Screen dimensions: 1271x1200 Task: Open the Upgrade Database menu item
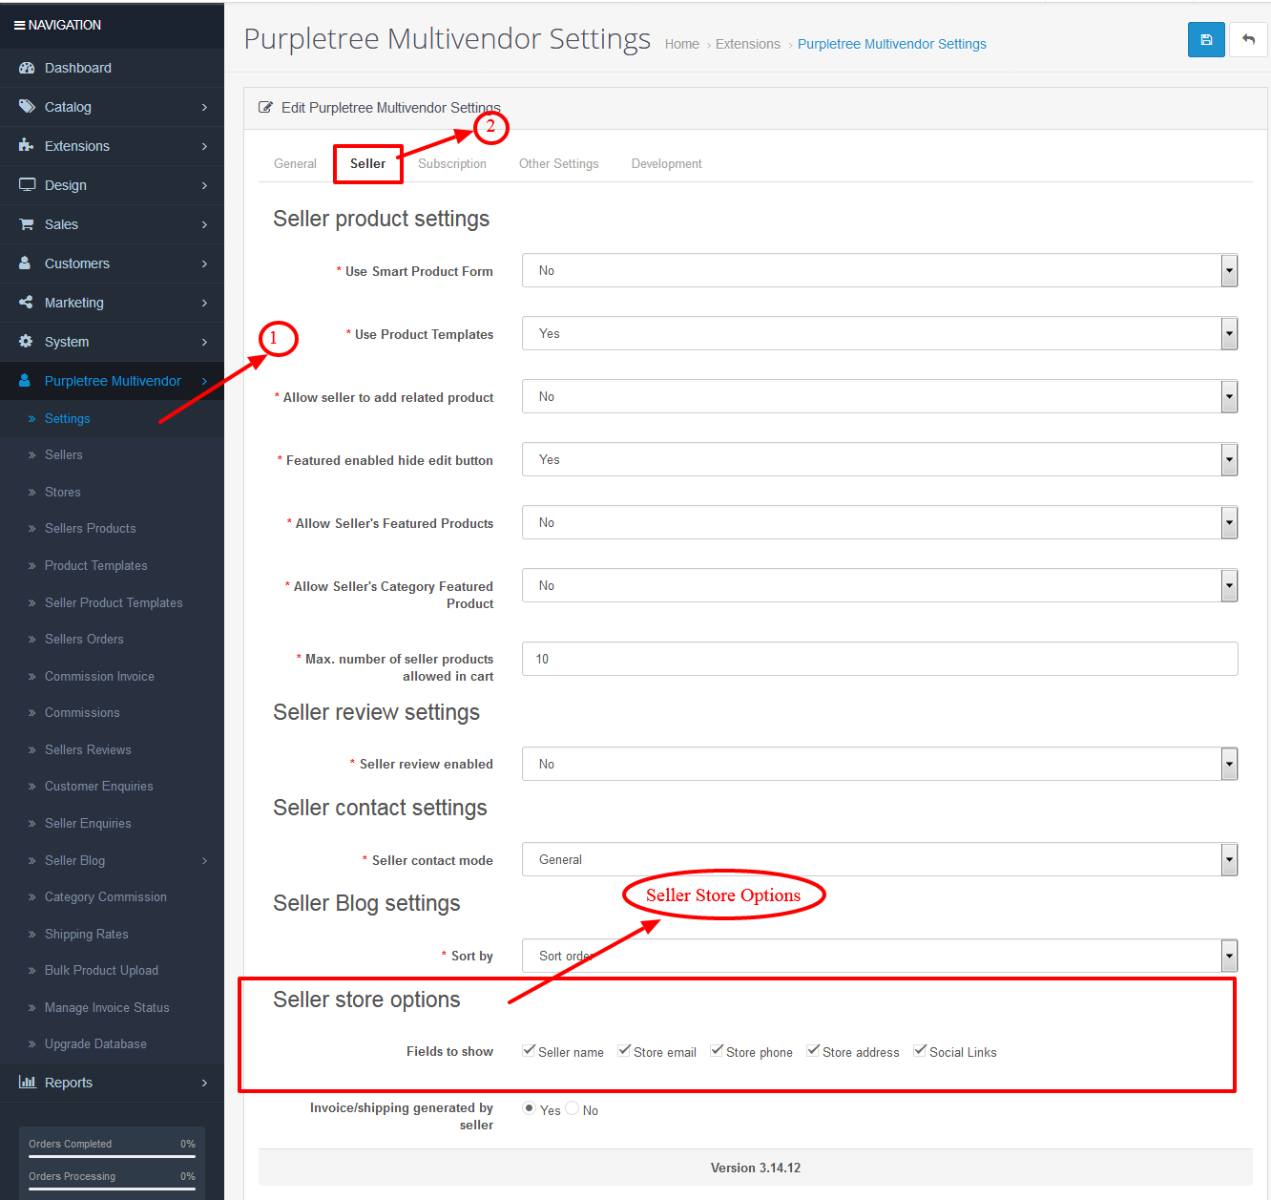point(95,1043)
